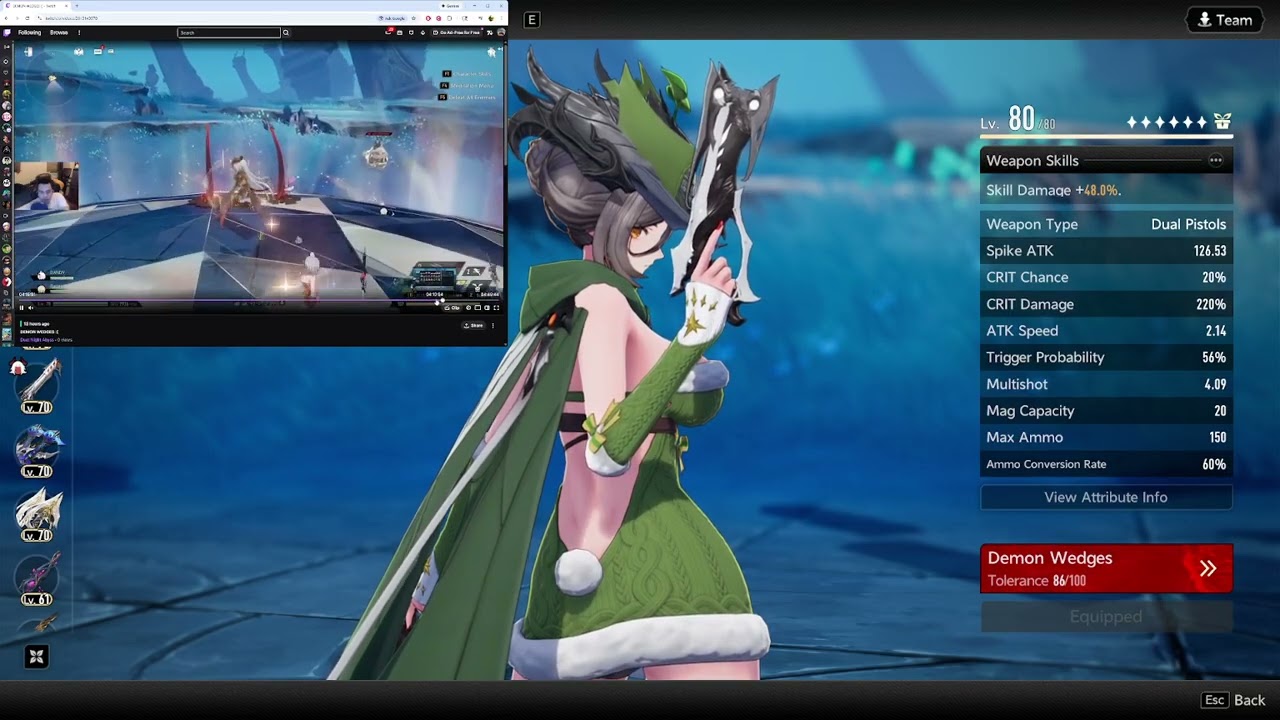This screenshot has width=1280, height=720.
Task: Open a new browser tab
Action: [77, 6]
